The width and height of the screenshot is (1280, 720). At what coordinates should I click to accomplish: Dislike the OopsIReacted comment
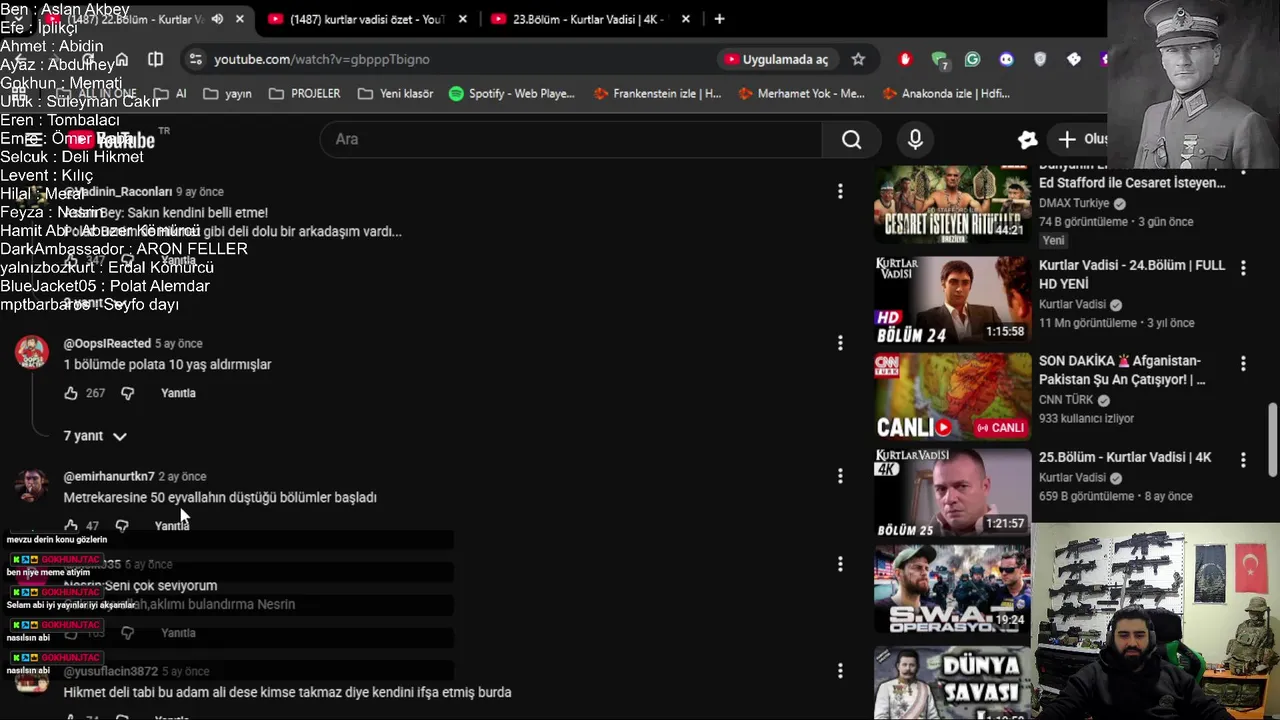coord(127,393)
